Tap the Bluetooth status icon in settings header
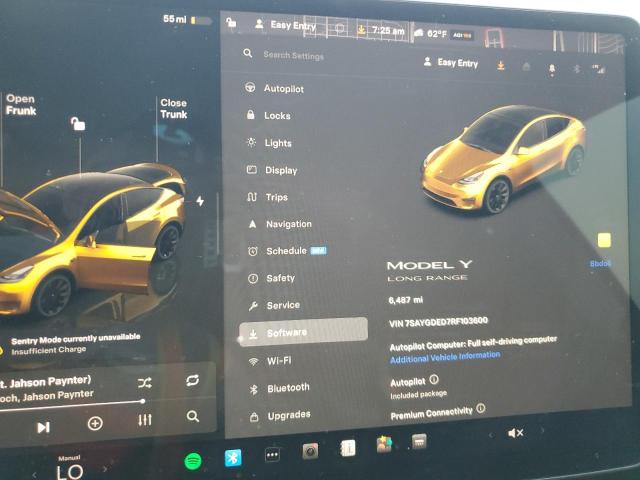Image resolution: width=640 pixels, height=480 pixels. point(577,69)
